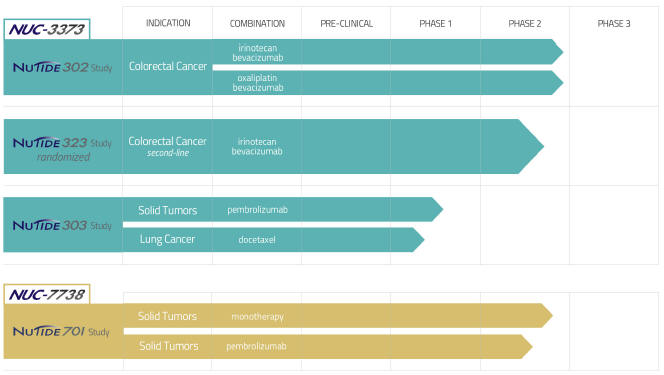Click the PHASE 2 column header
Image resolution: width=664 pixels, height=375 pixels.
525,23
